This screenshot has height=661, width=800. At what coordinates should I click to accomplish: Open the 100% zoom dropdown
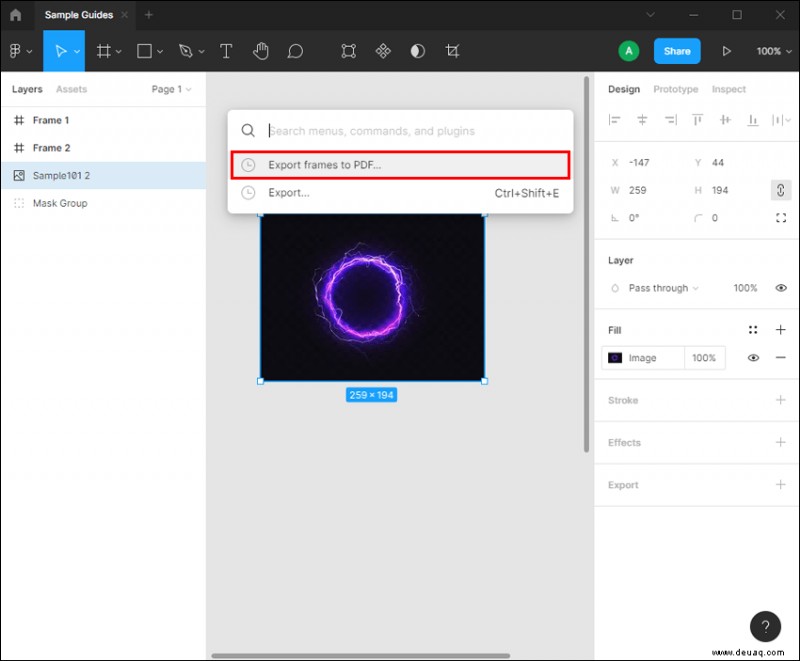pyautogui.click(x=773, y=51)
